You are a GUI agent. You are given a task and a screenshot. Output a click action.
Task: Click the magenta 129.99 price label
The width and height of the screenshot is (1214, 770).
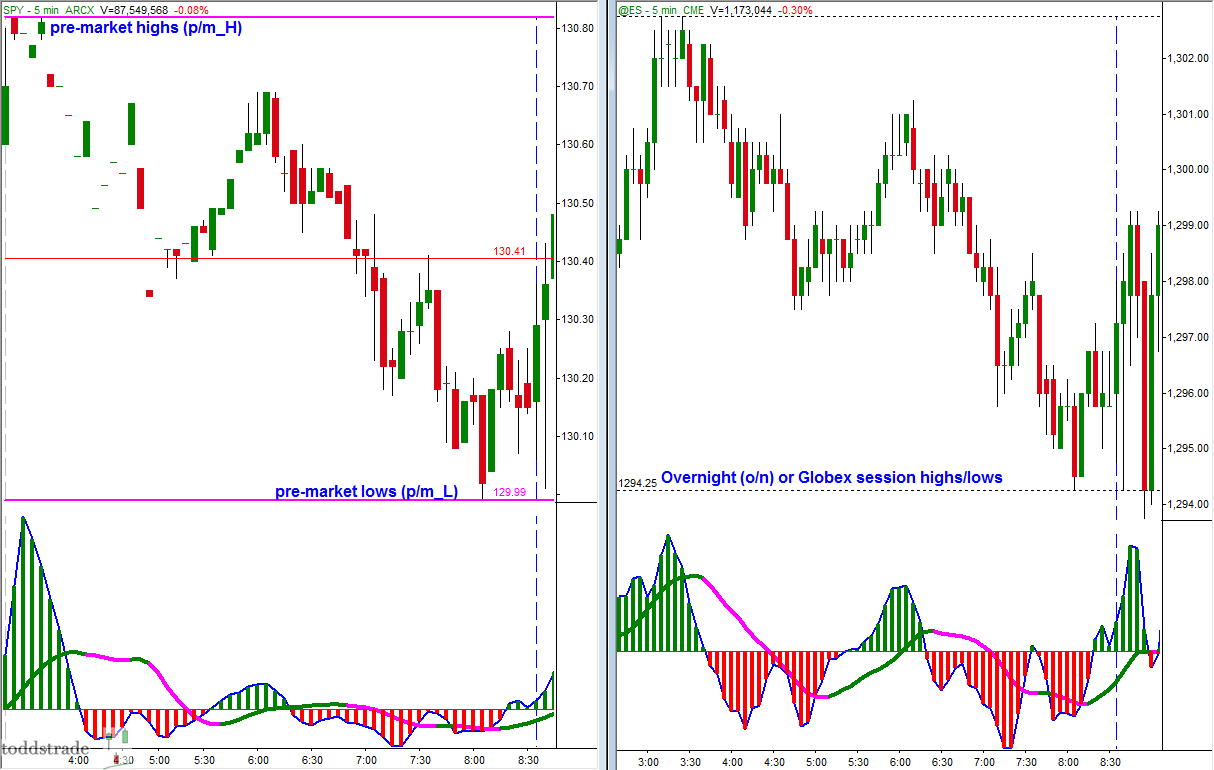click(509, 491)
